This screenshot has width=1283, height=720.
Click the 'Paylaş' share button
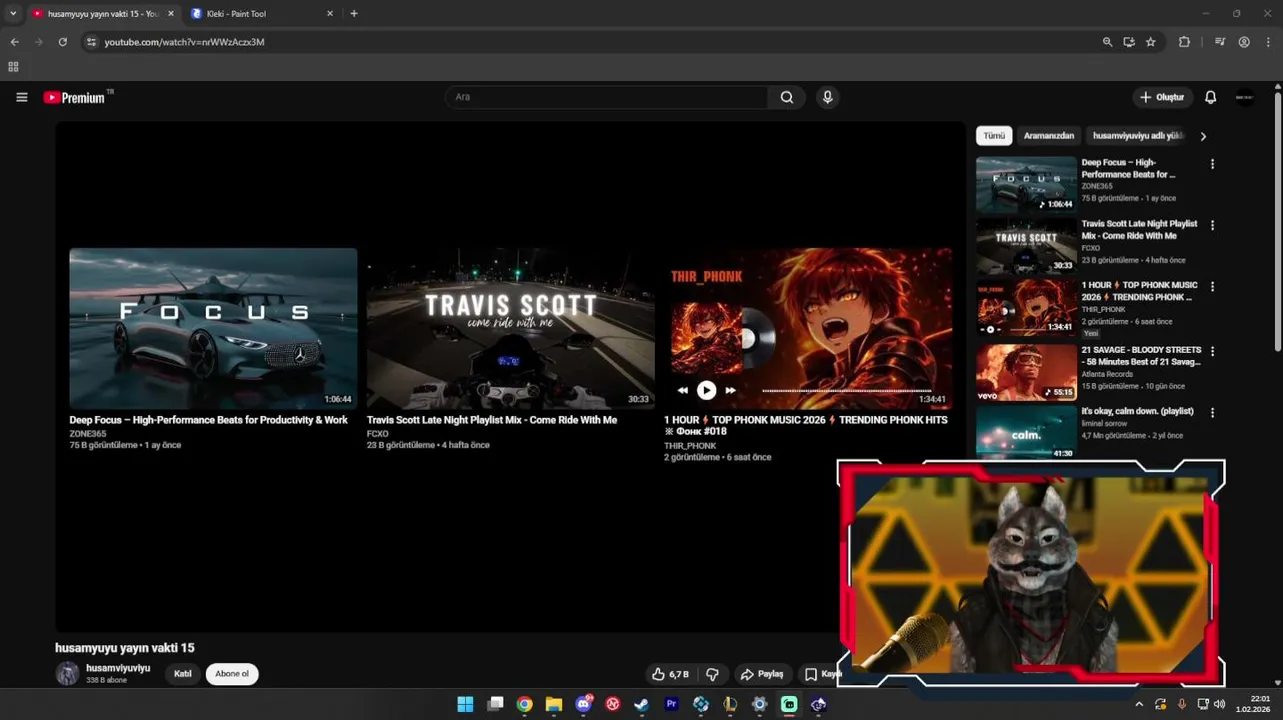point(761,674)
